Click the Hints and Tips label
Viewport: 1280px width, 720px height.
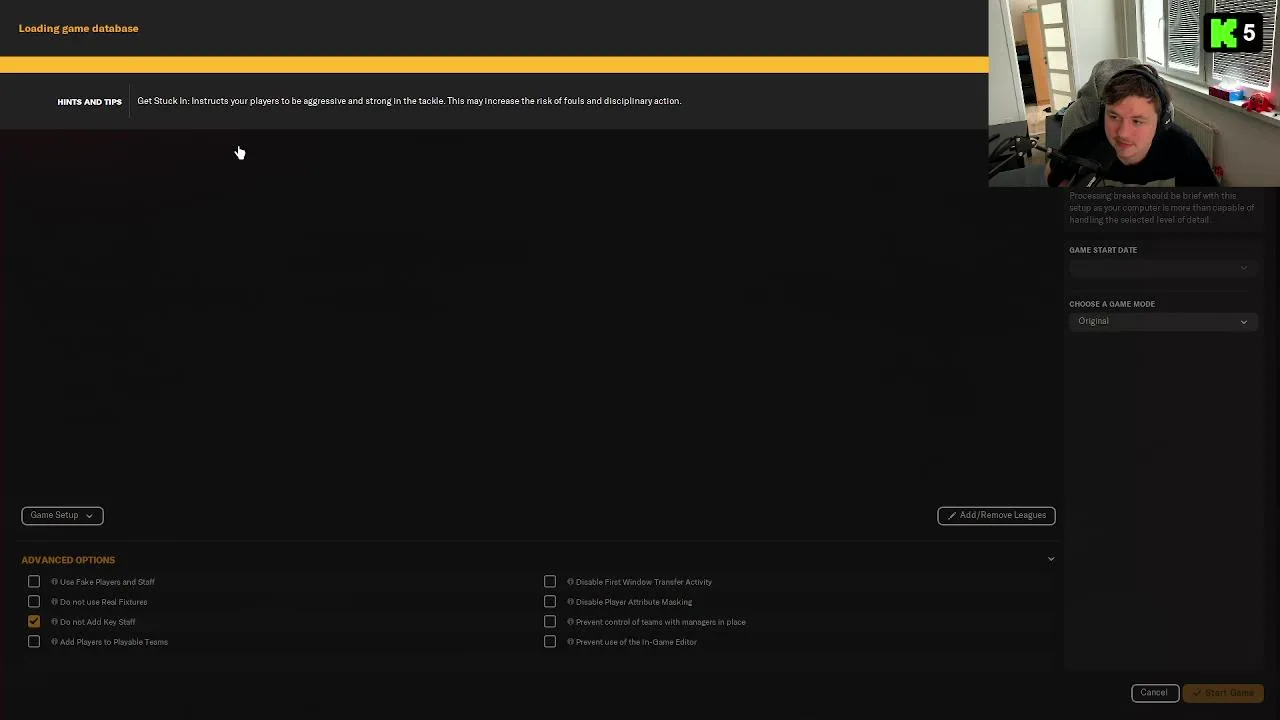pyautogui.click(x=89, y=102)
